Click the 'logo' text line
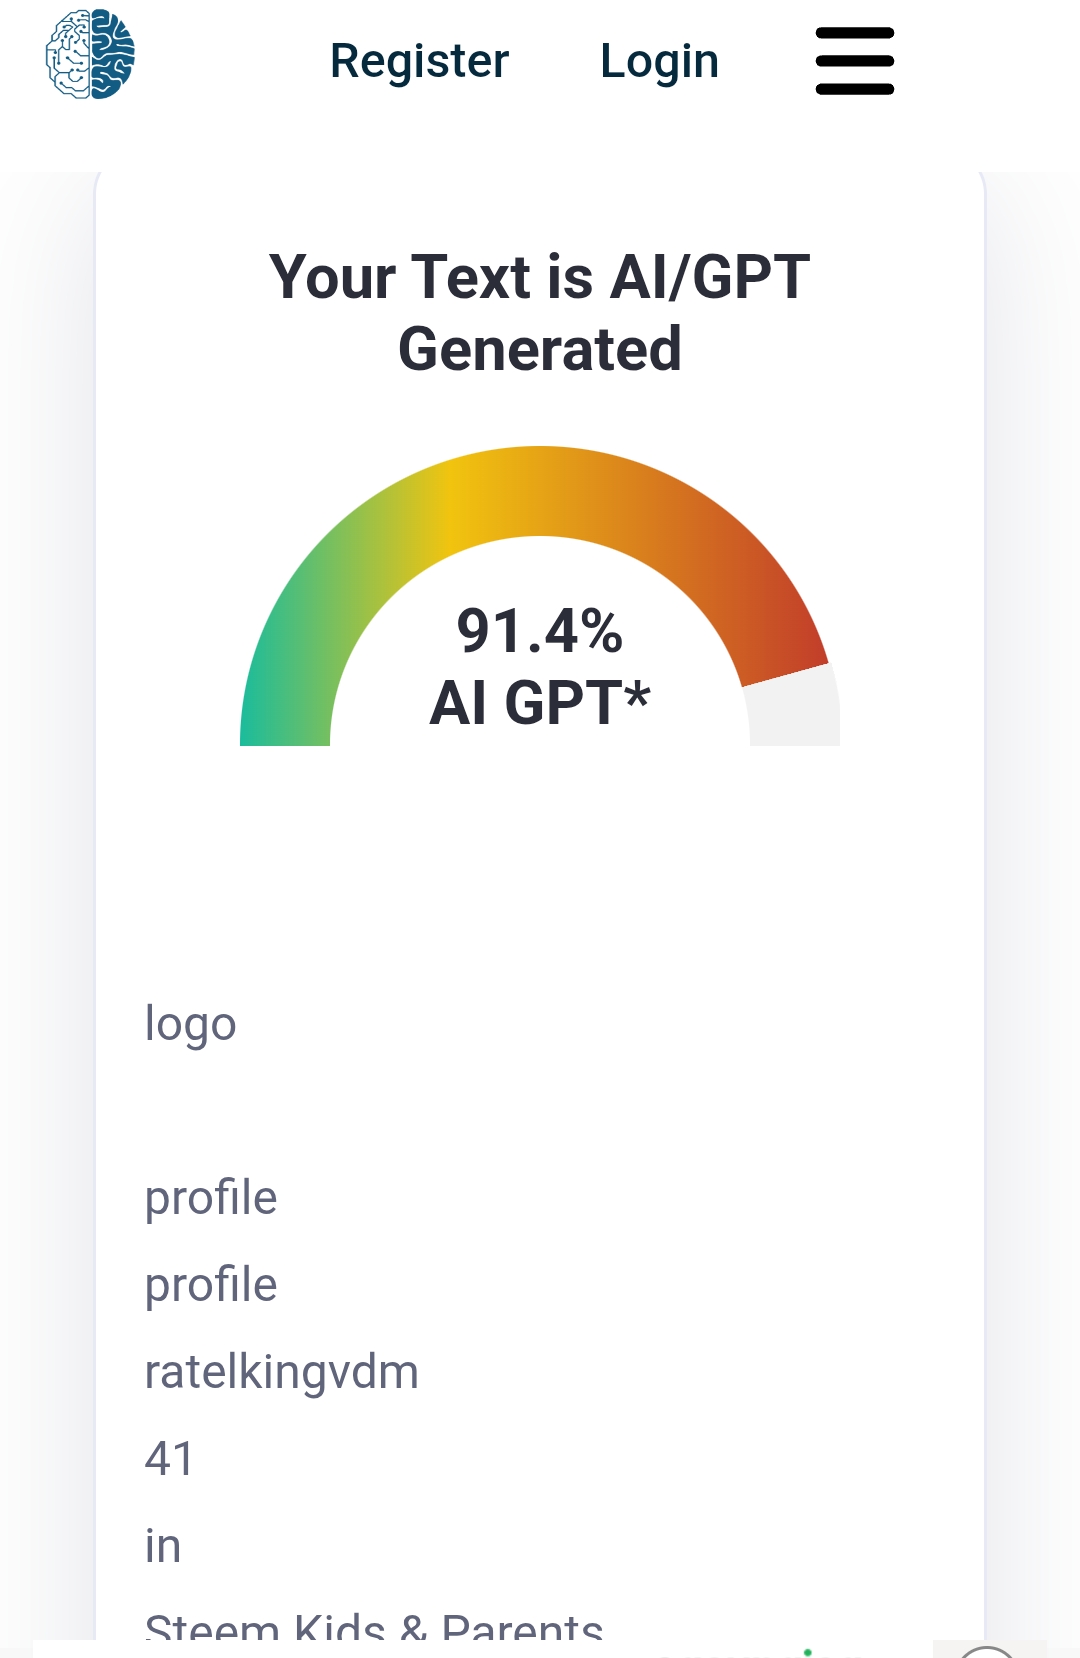 (190, 1024)
